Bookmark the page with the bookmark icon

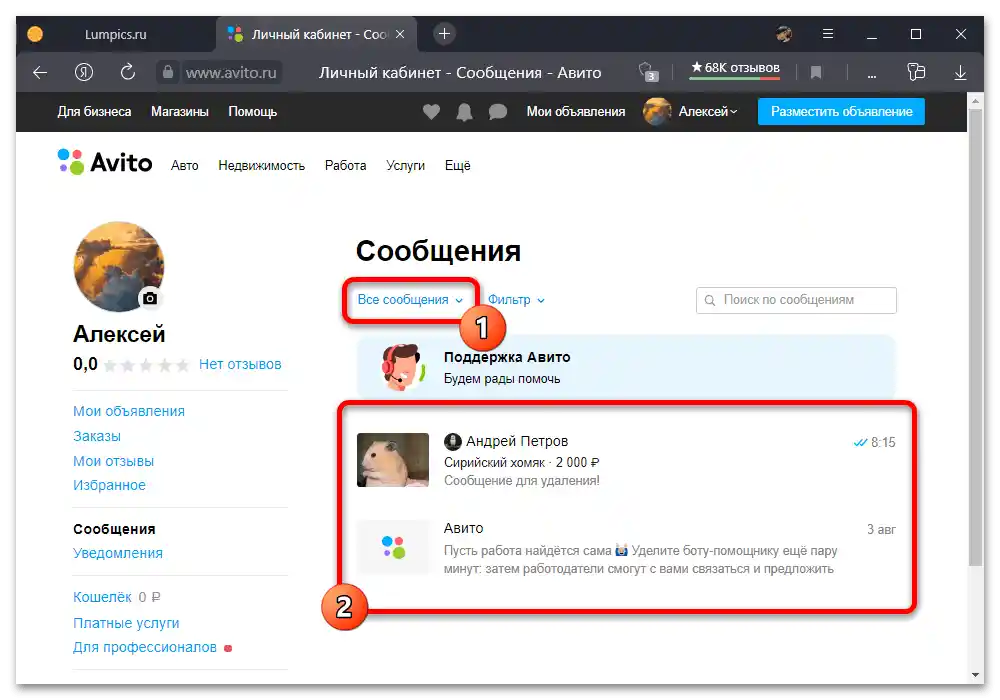tap(816, 73)
